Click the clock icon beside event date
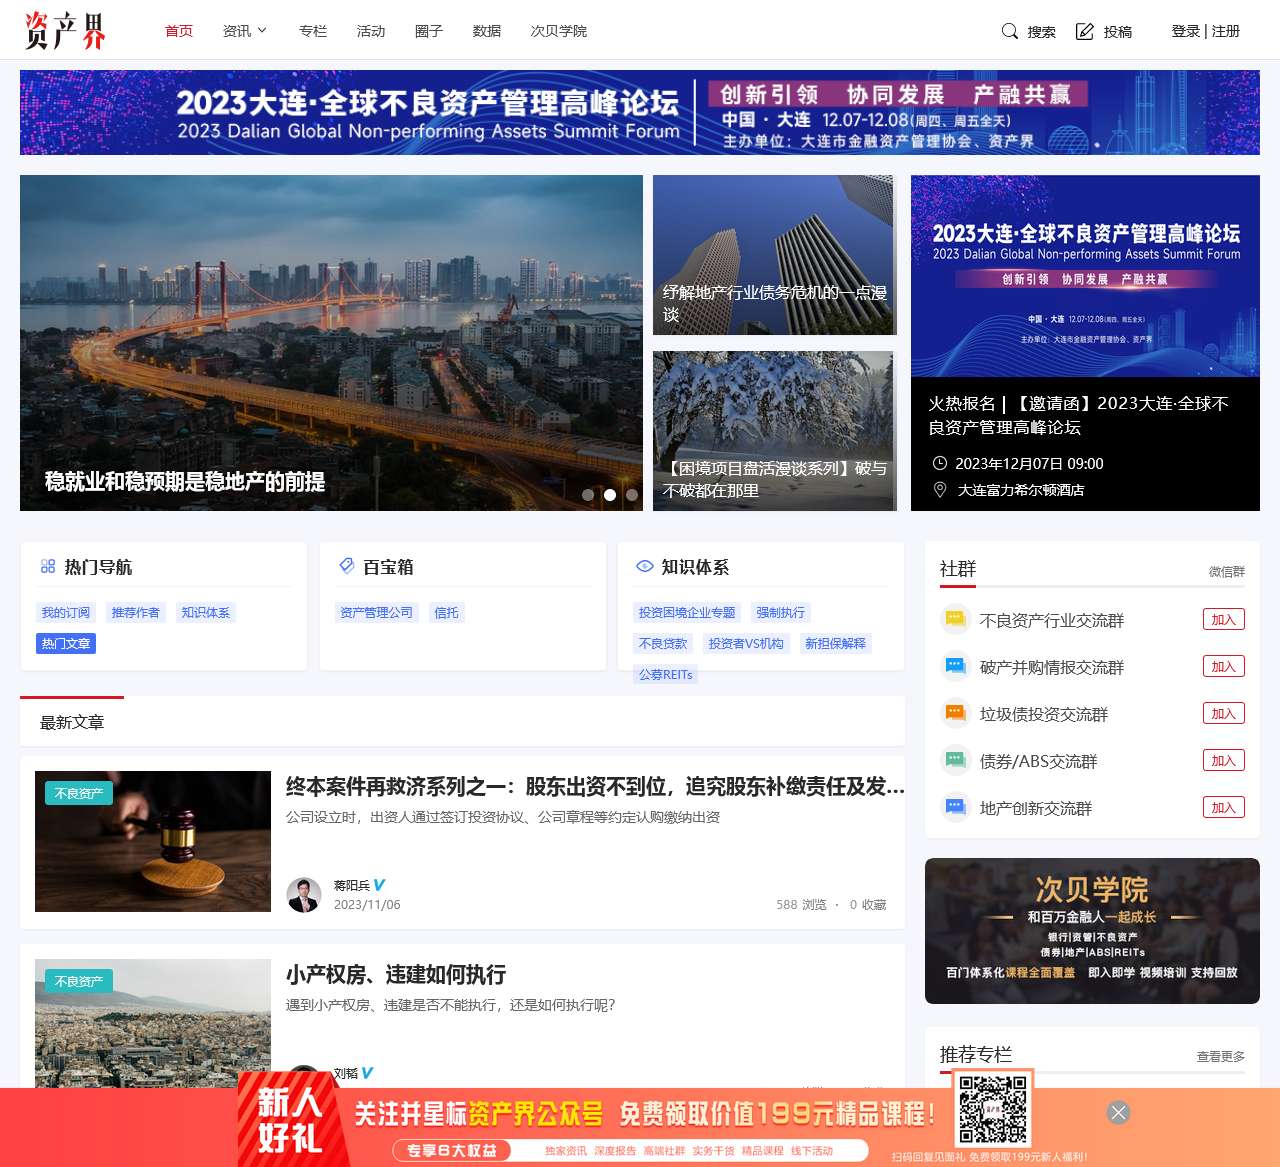The height and width of the screenshot is (1167, 1280). pyautogui.click(x=940, y=463)
